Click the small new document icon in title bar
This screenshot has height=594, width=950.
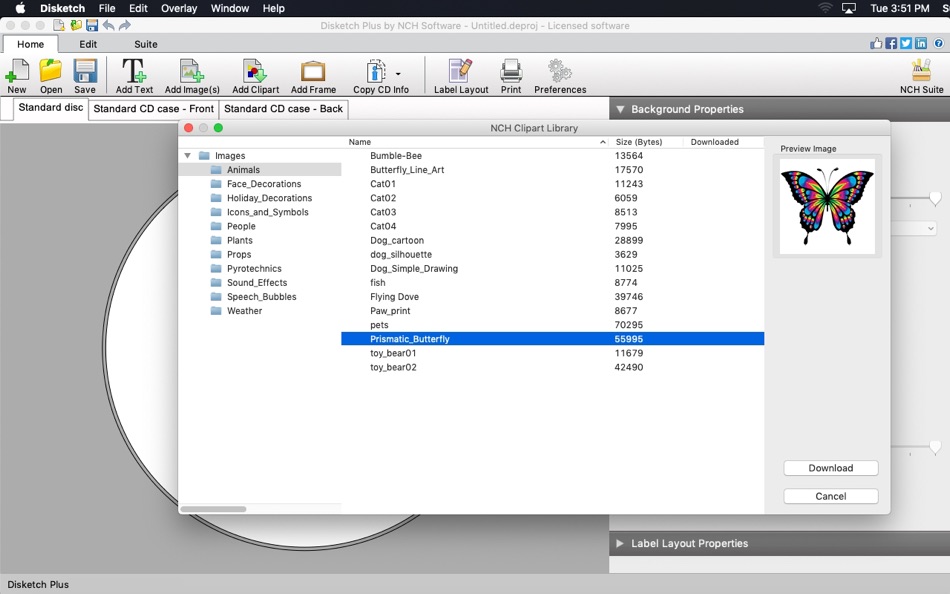59,25
